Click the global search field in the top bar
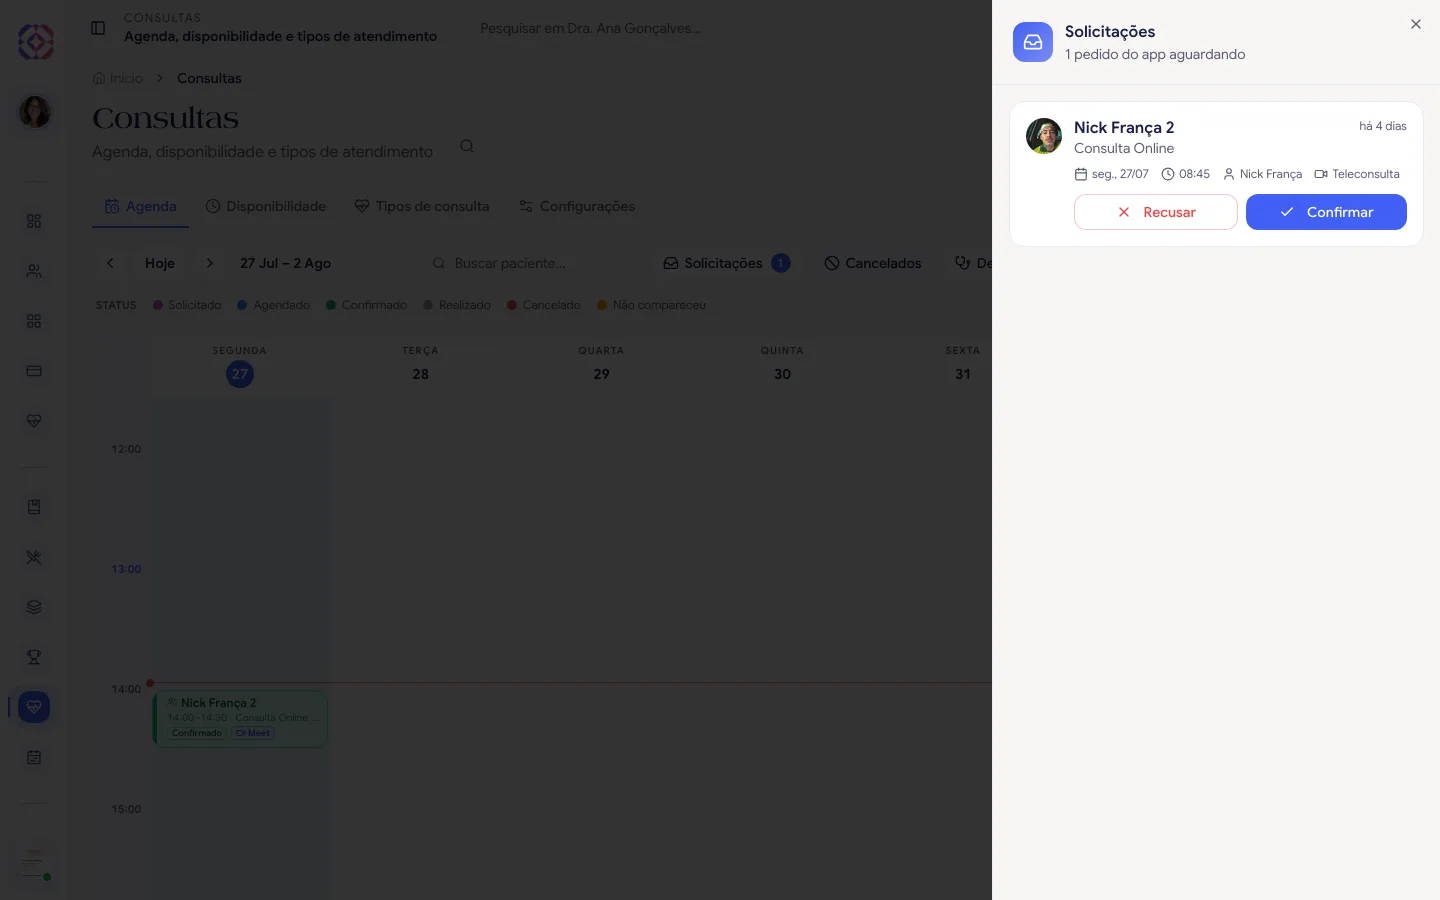 [x=590, y=28]
